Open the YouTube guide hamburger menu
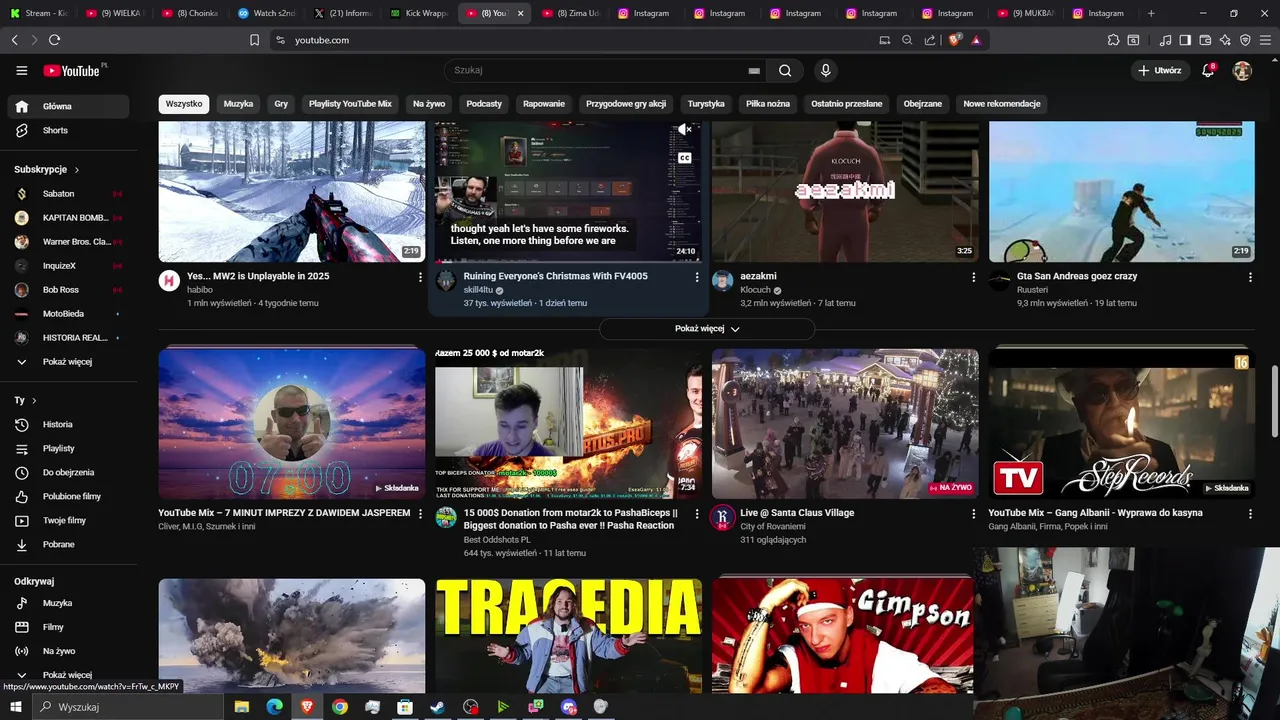Screen dimensions: 1280x720 (21, 71)
